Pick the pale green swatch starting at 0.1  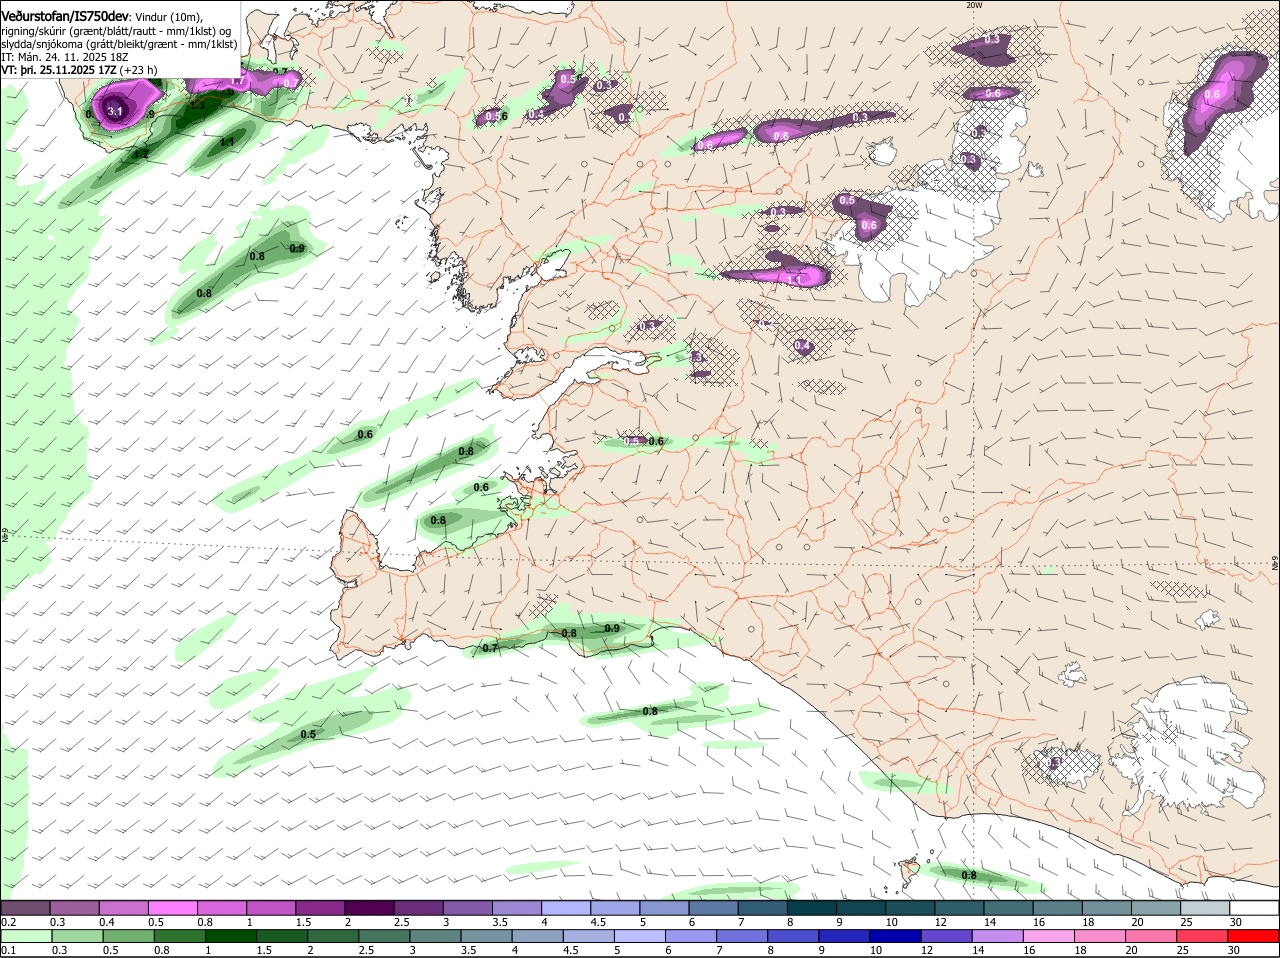pos(26,937)
